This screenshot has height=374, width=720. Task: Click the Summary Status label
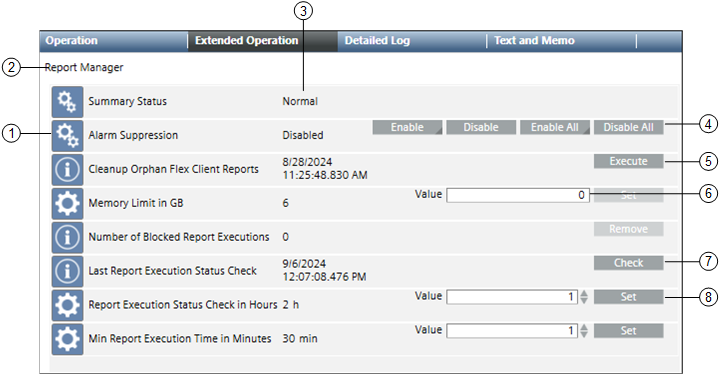click(x=128, y=102)
